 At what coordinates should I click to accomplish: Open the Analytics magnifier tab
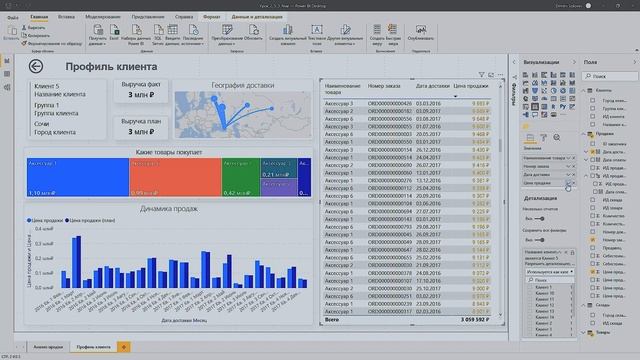point(557,138)
